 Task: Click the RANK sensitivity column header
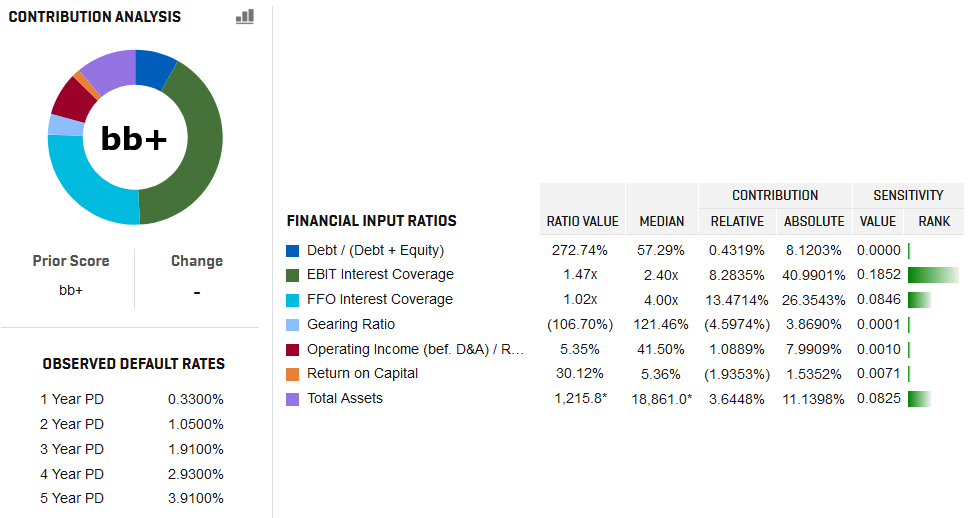[934, 221]
